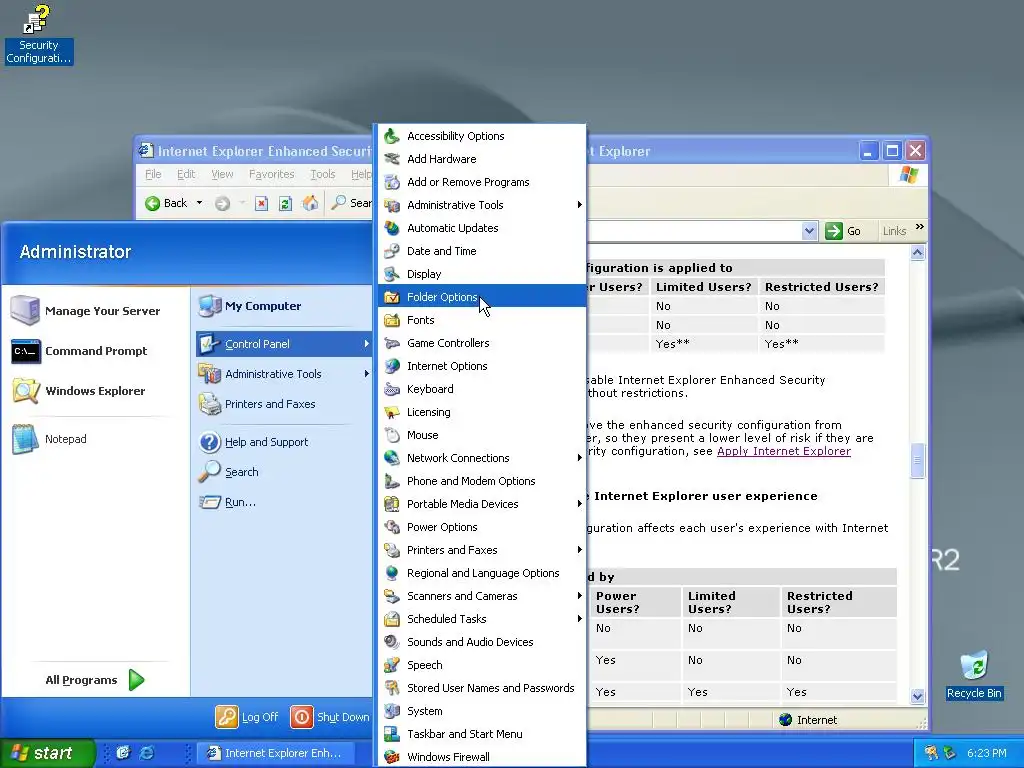Select Control Panel in Start menu
Viewport: 1024px width, 768px height.
(x=284, y=344)
